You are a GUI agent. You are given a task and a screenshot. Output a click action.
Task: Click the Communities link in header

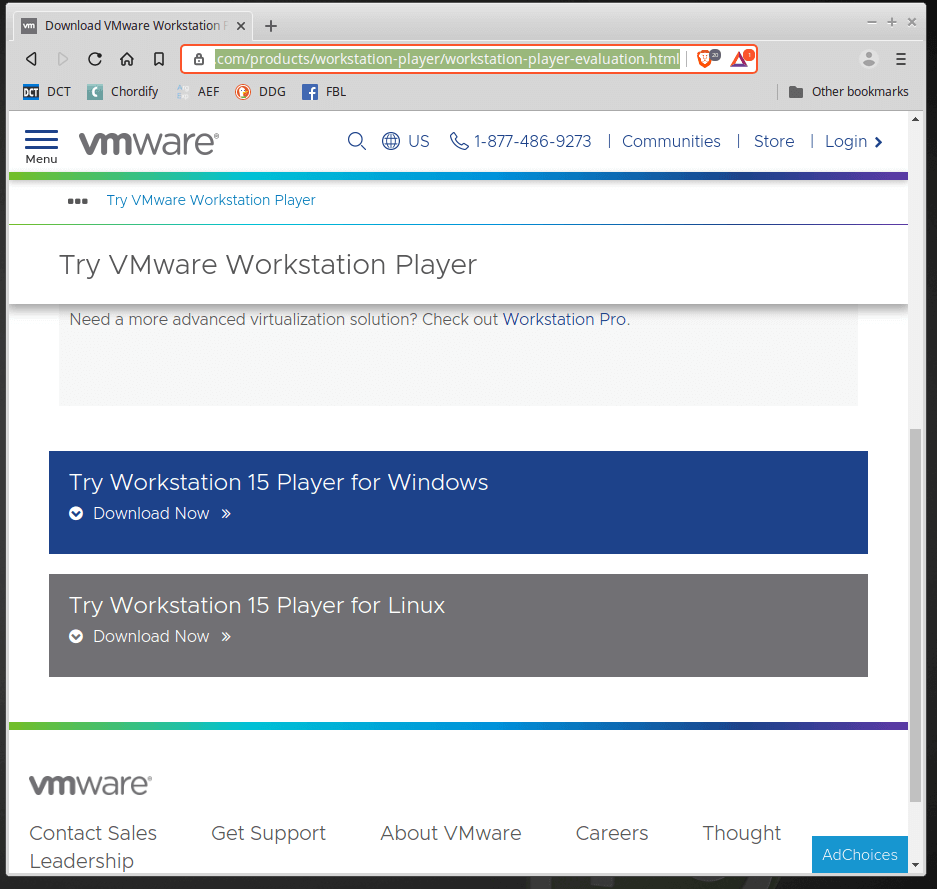pyautogui.click(x=671, y=141)
